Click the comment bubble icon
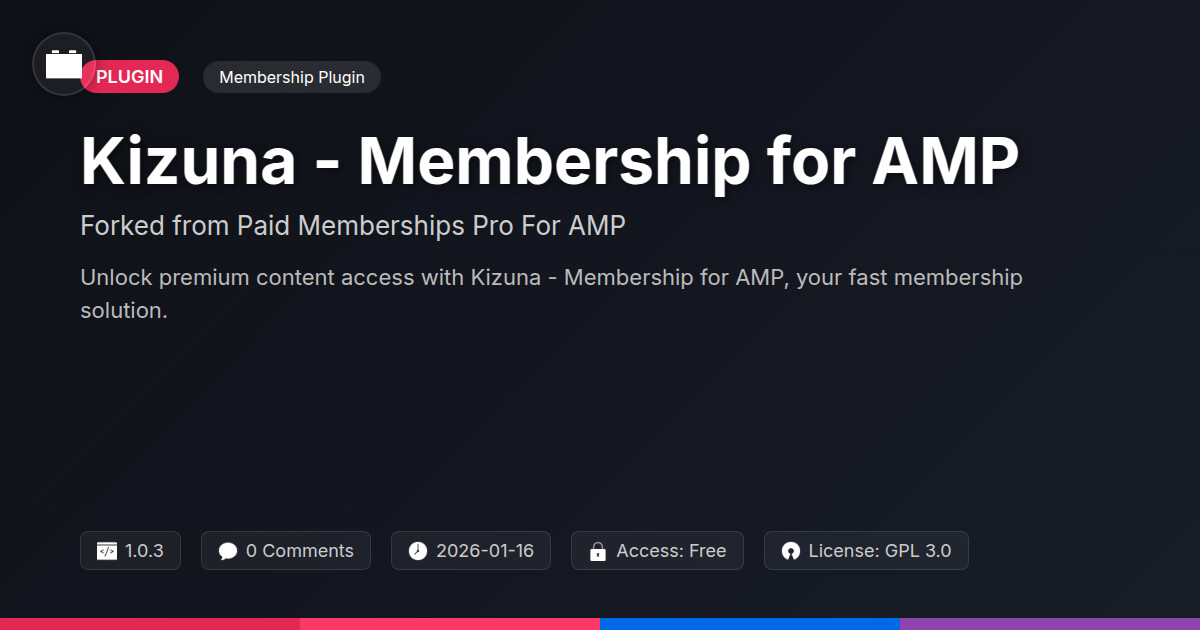This screenshot has height=630, width=1200. 228,551
